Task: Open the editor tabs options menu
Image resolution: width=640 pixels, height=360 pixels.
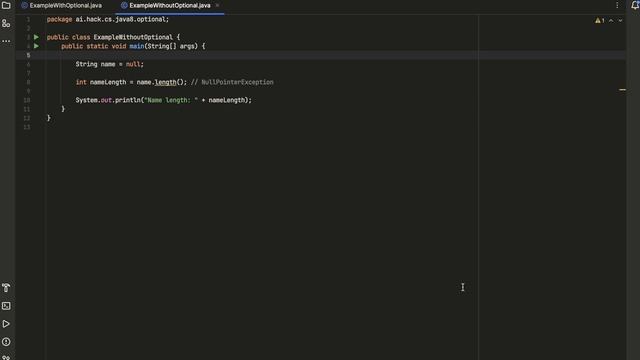Action: [617, 5]
